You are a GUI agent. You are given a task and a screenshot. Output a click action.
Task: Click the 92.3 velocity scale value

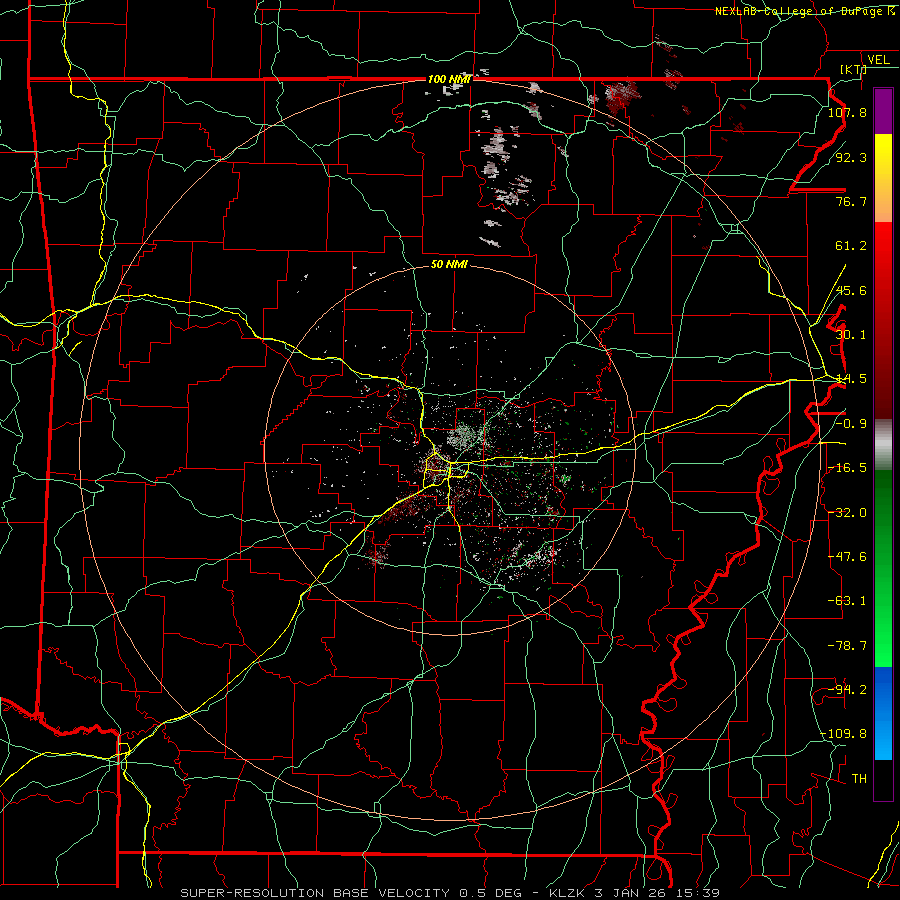coord(851,157)
